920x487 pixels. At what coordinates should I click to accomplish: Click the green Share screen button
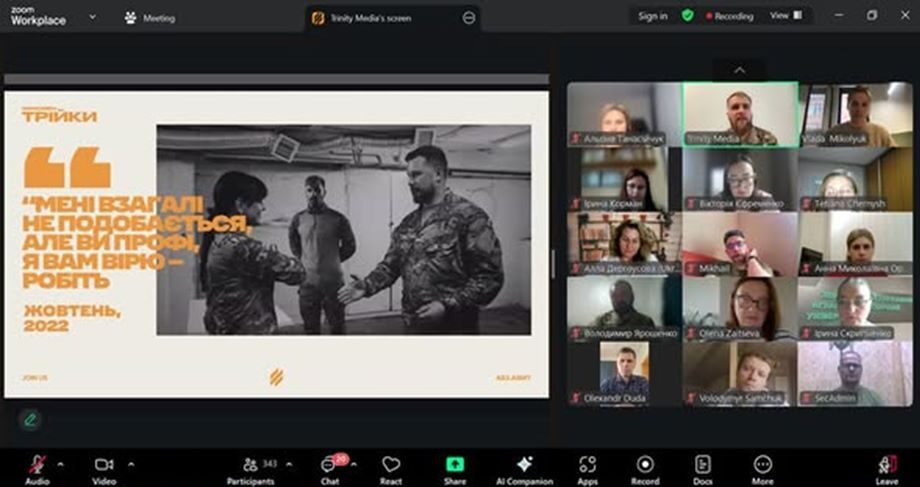(455, 466)
